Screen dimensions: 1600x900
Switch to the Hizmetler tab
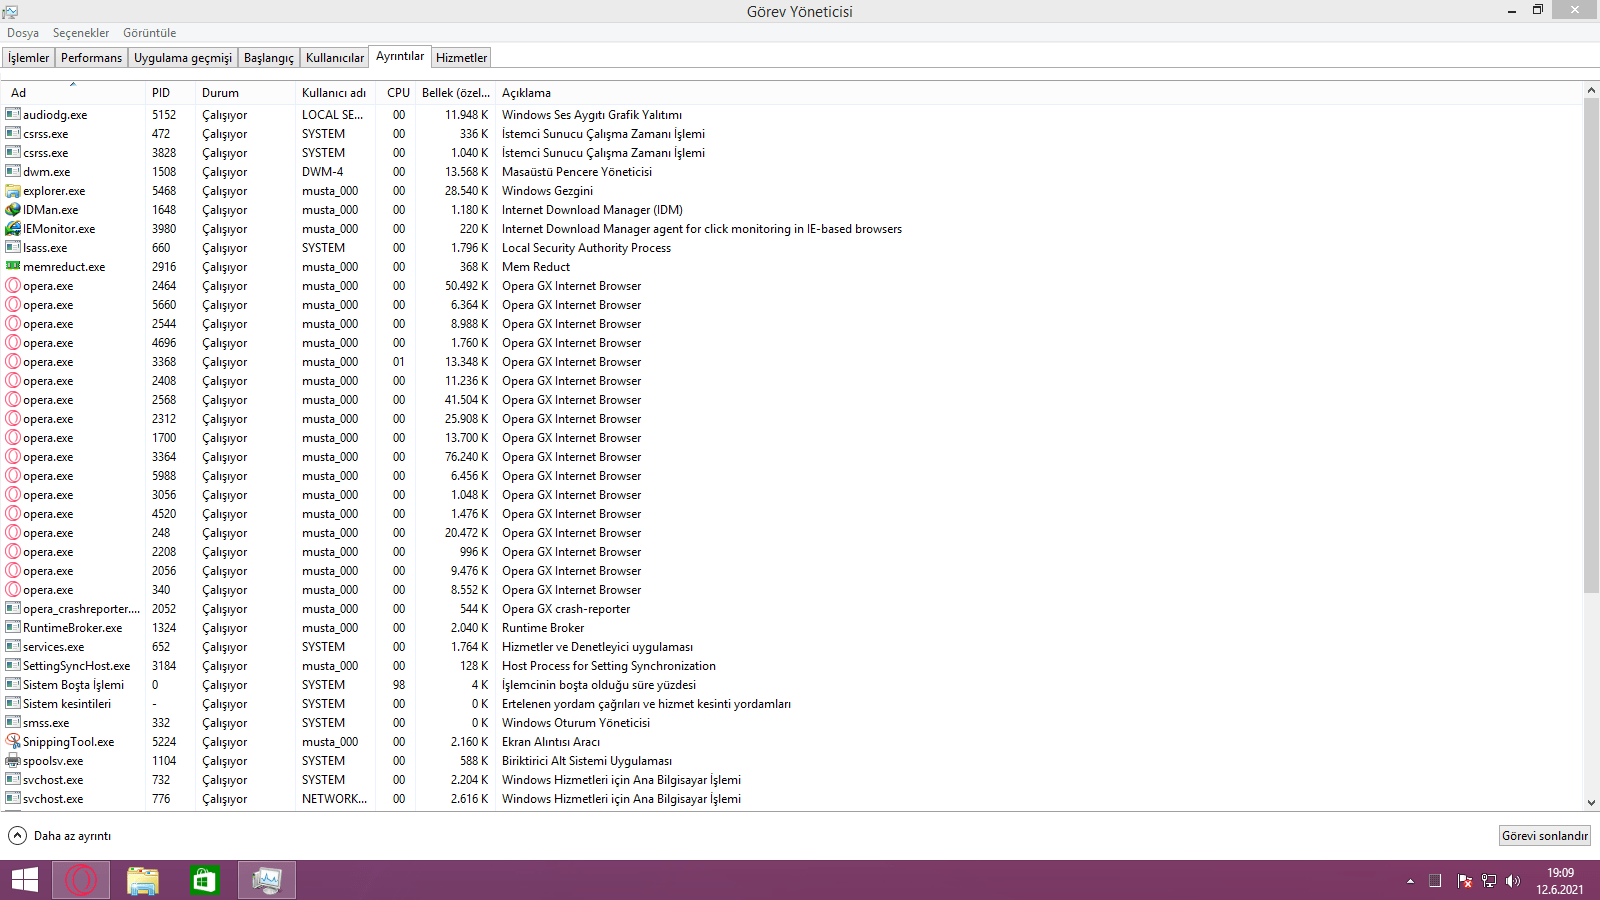tap(462, 58)
